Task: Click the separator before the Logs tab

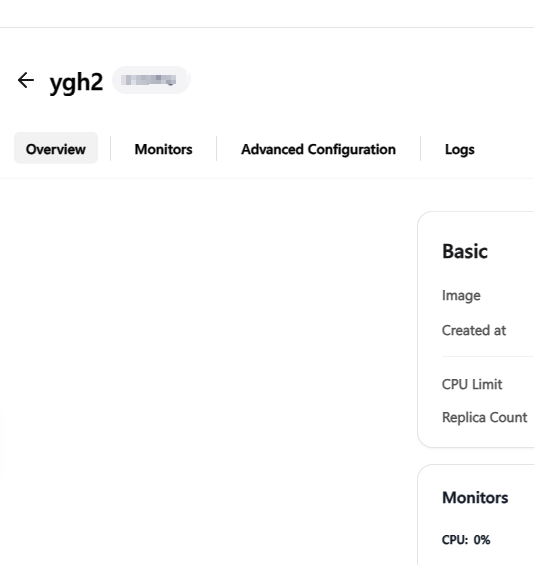Action: pyautogui.click(x=420, y=148)
